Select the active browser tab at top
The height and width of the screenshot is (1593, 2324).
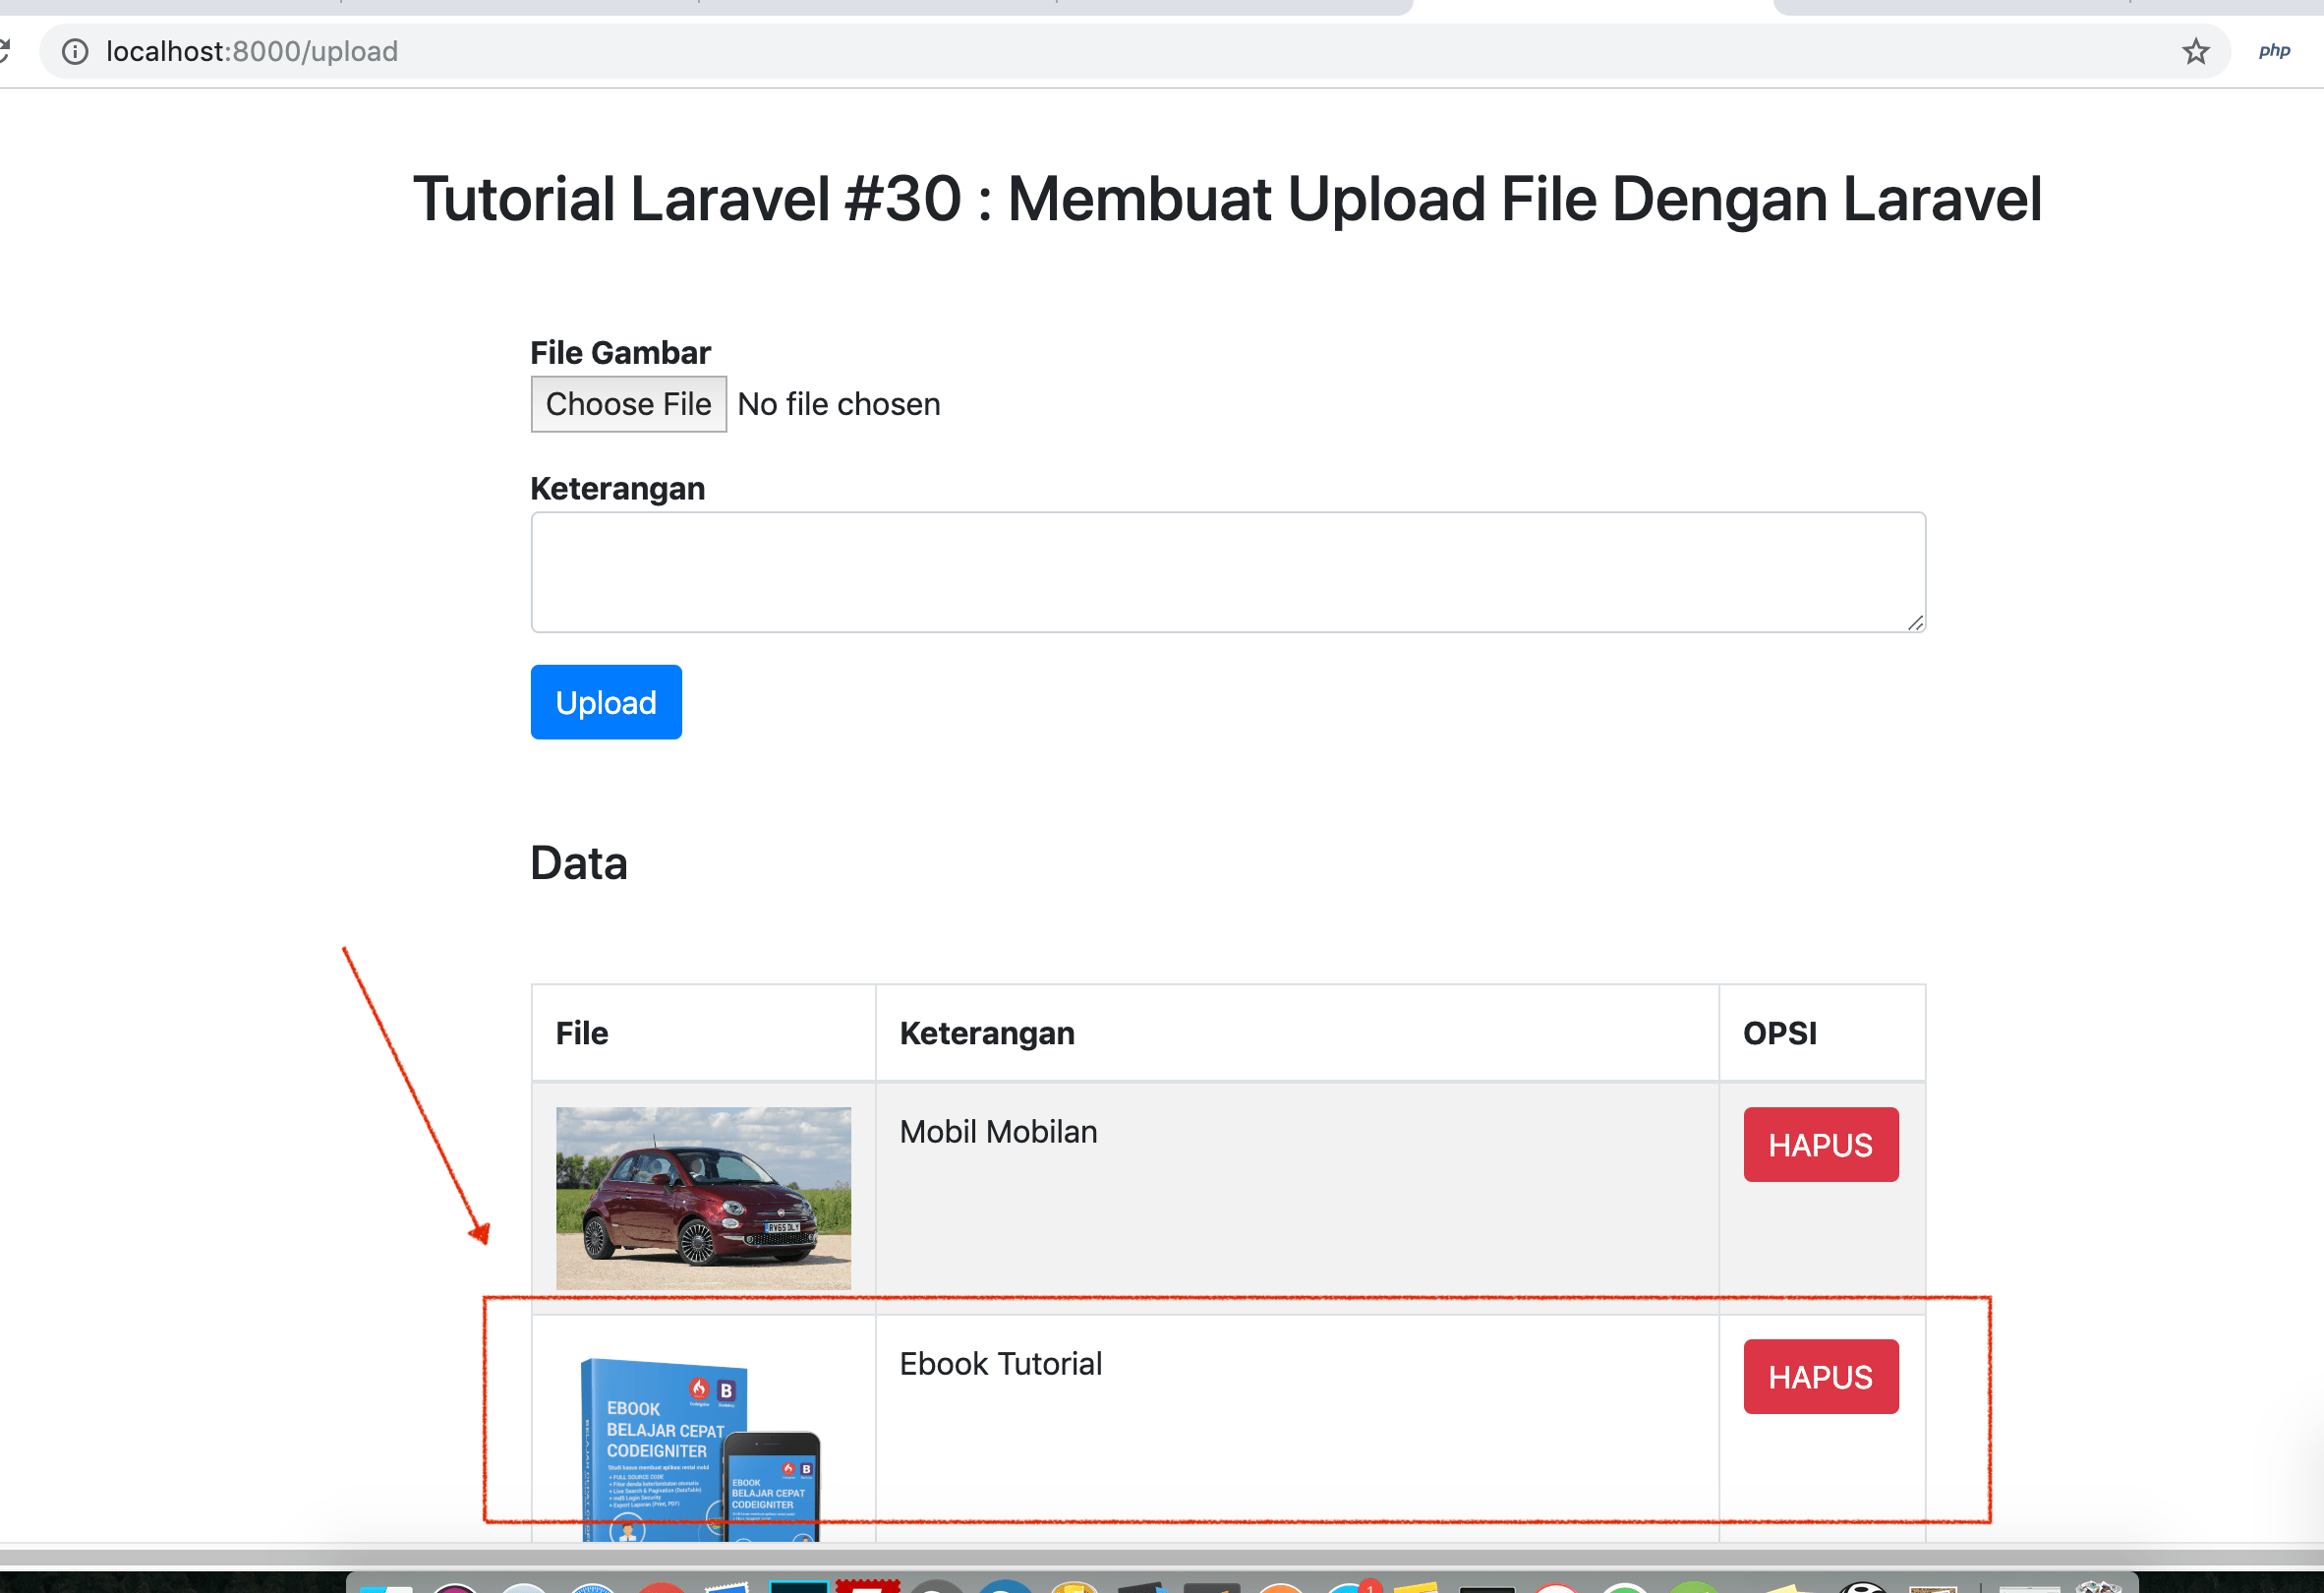(x=1592, y=6)
